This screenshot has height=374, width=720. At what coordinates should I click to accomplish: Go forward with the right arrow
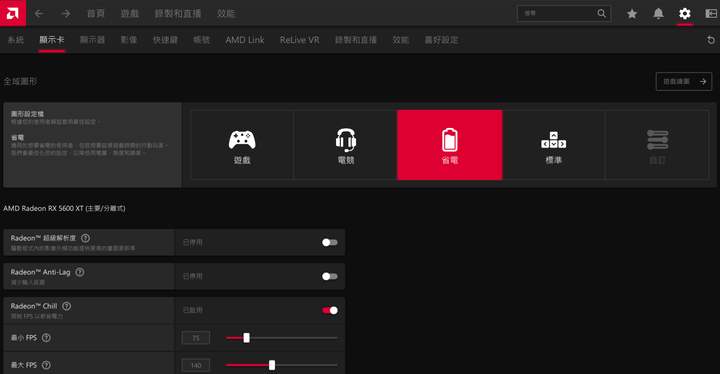point(66,14)
